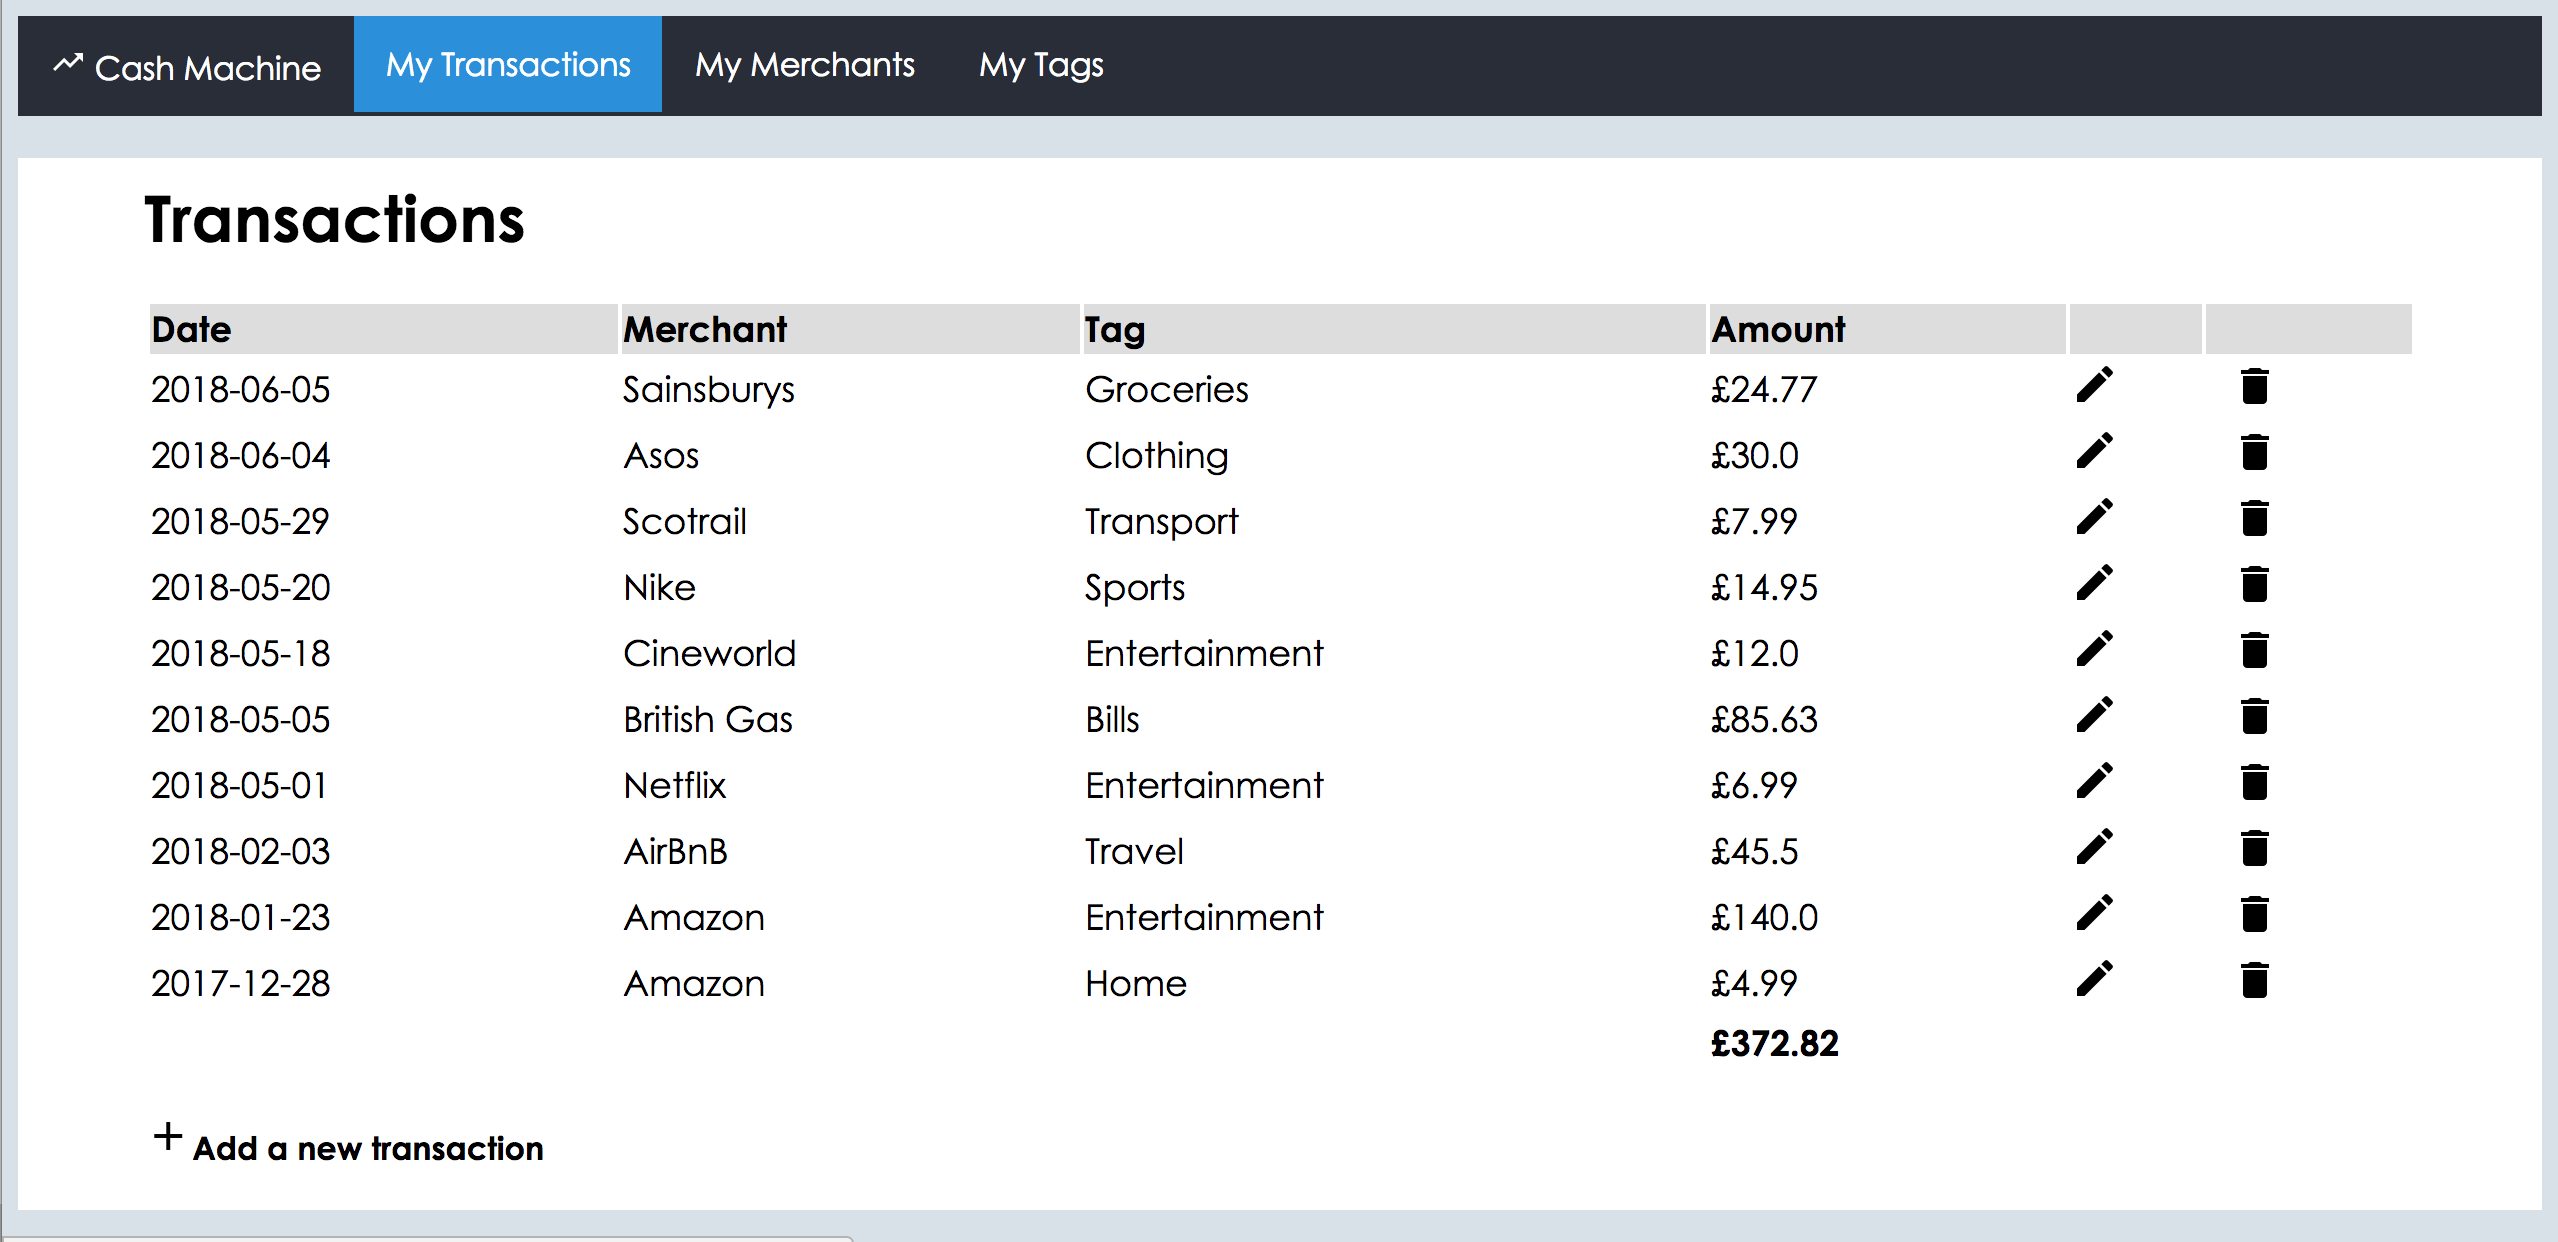2558x1242 pixels.
Task: Edit the British Gas transaction
Action: pos(2094,715)
